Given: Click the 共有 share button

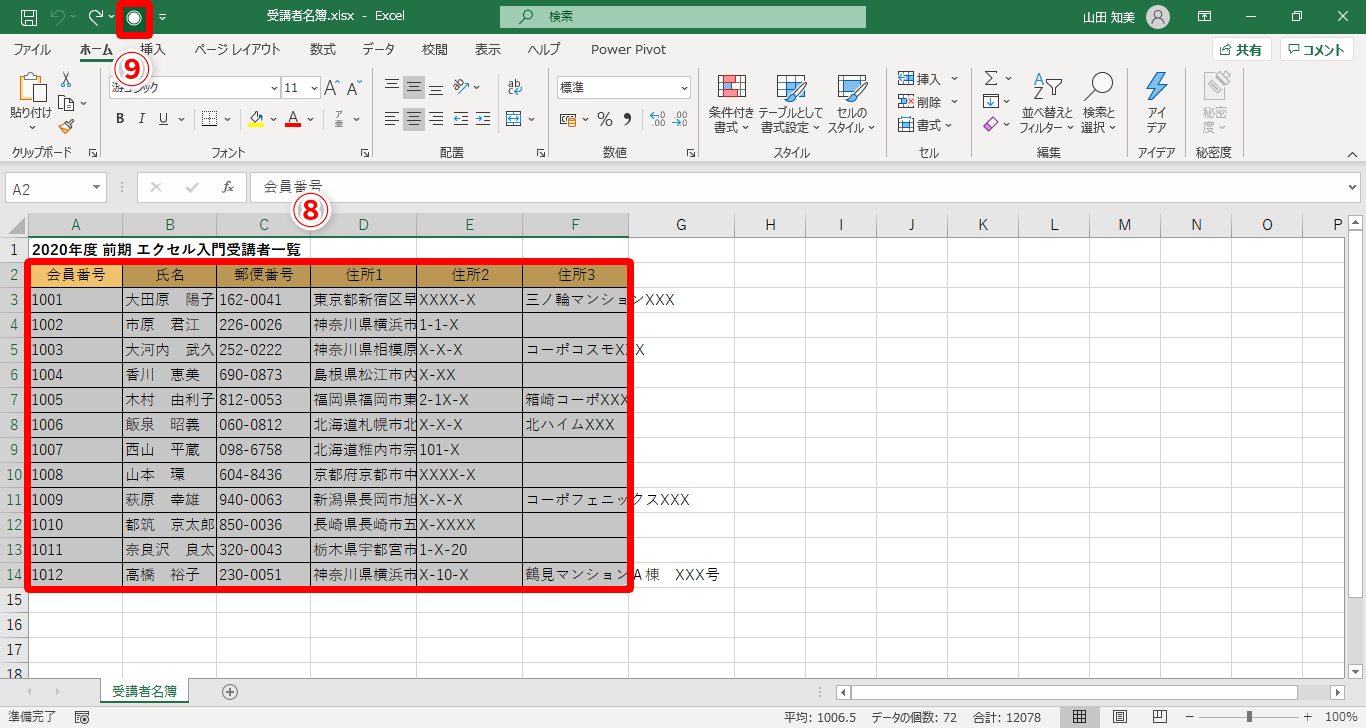Looking at the screenshot, I should 1241,49.
